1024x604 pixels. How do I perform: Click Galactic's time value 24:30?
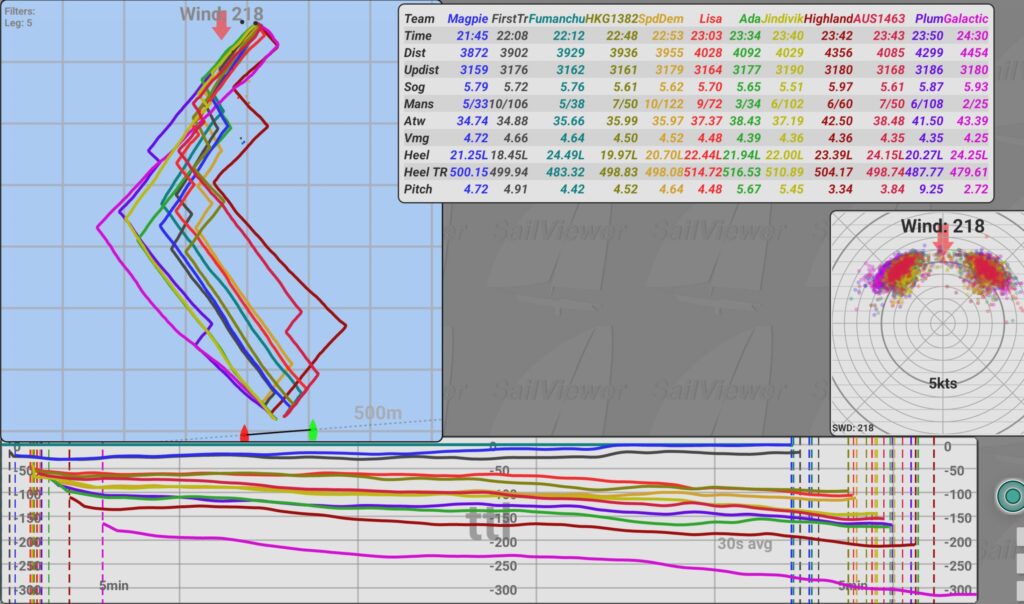click(972, 36)
